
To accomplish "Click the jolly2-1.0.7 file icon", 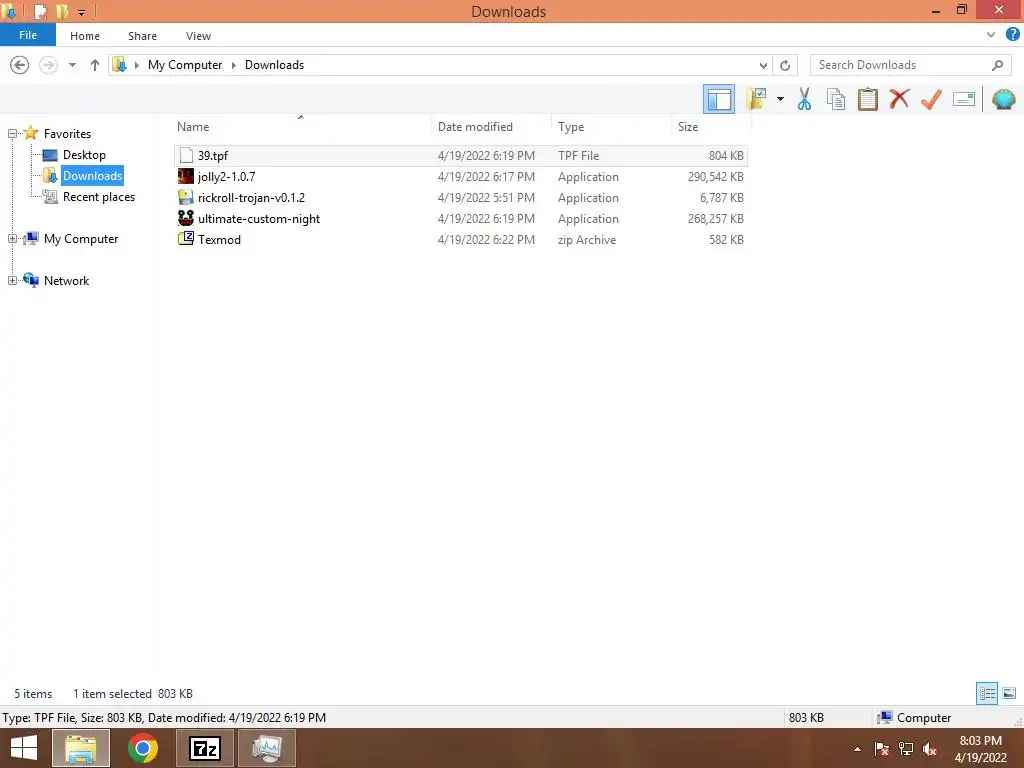I will click(x=185, y=176).
